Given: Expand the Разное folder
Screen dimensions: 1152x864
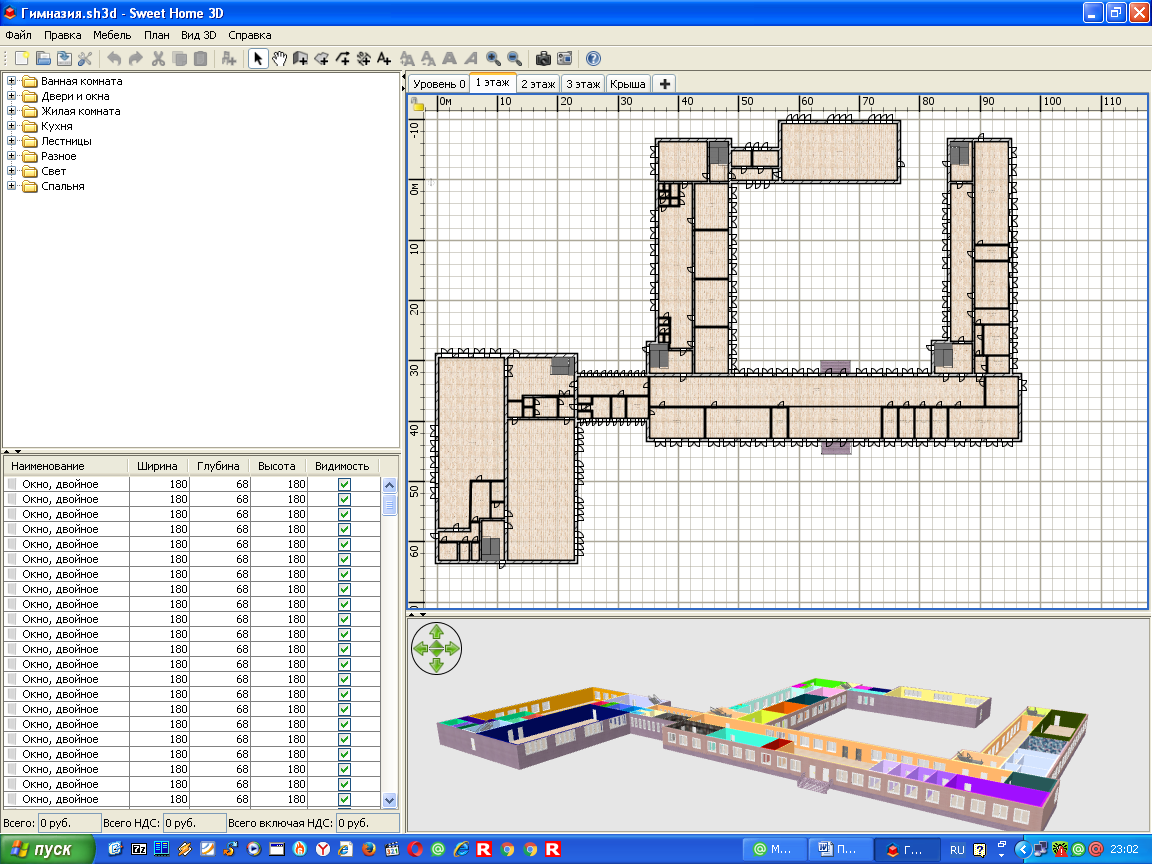Looking at the screenshot, I should point(11,156).
